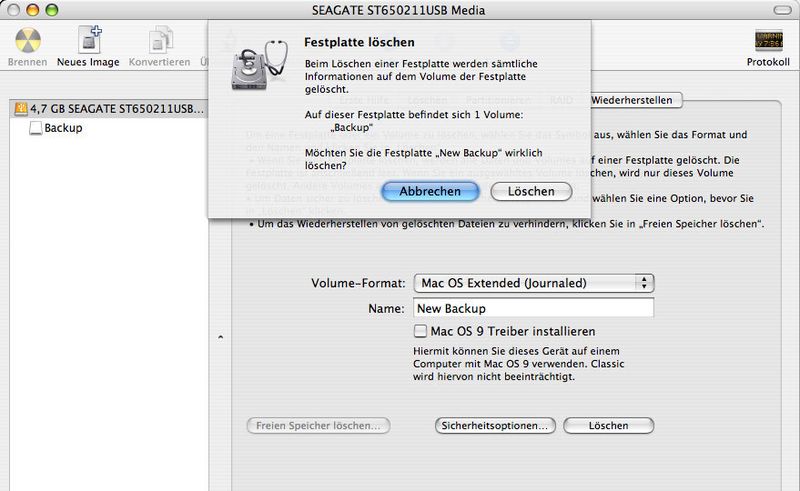Confirm erase with the dialog Löschen button

pos(531,191)
